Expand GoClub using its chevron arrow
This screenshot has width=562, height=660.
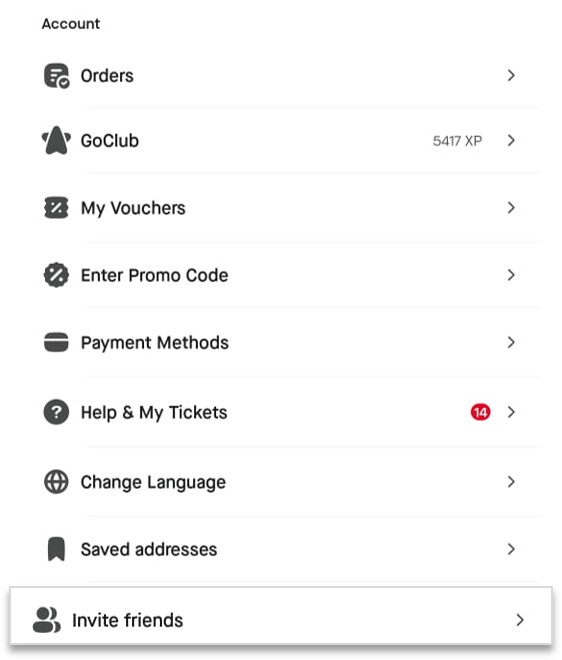point(511,140)
